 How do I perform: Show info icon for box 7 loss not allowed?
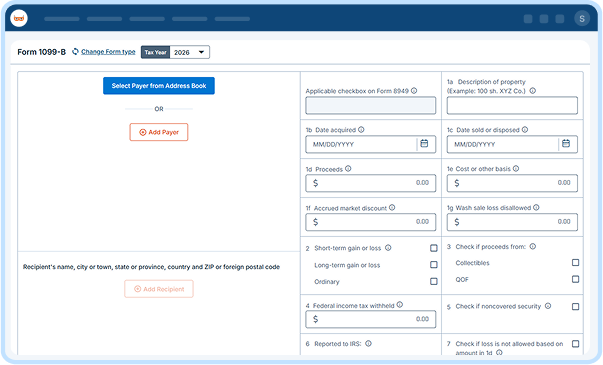(499, 352)
